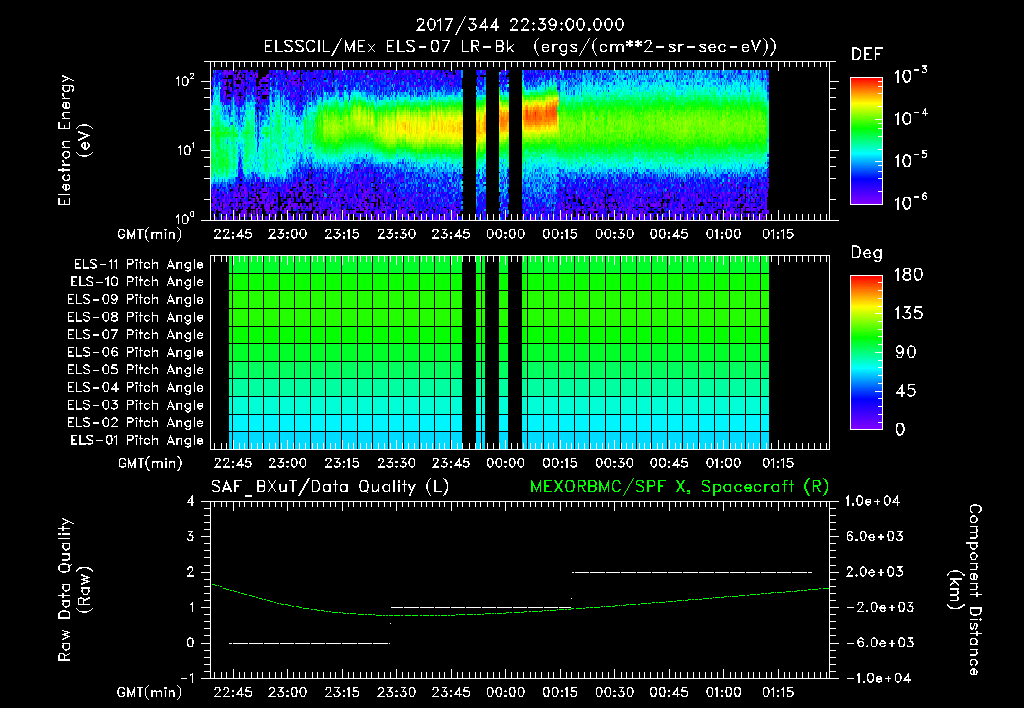Select the ELS-05 Pitch Angle row label

136,370
